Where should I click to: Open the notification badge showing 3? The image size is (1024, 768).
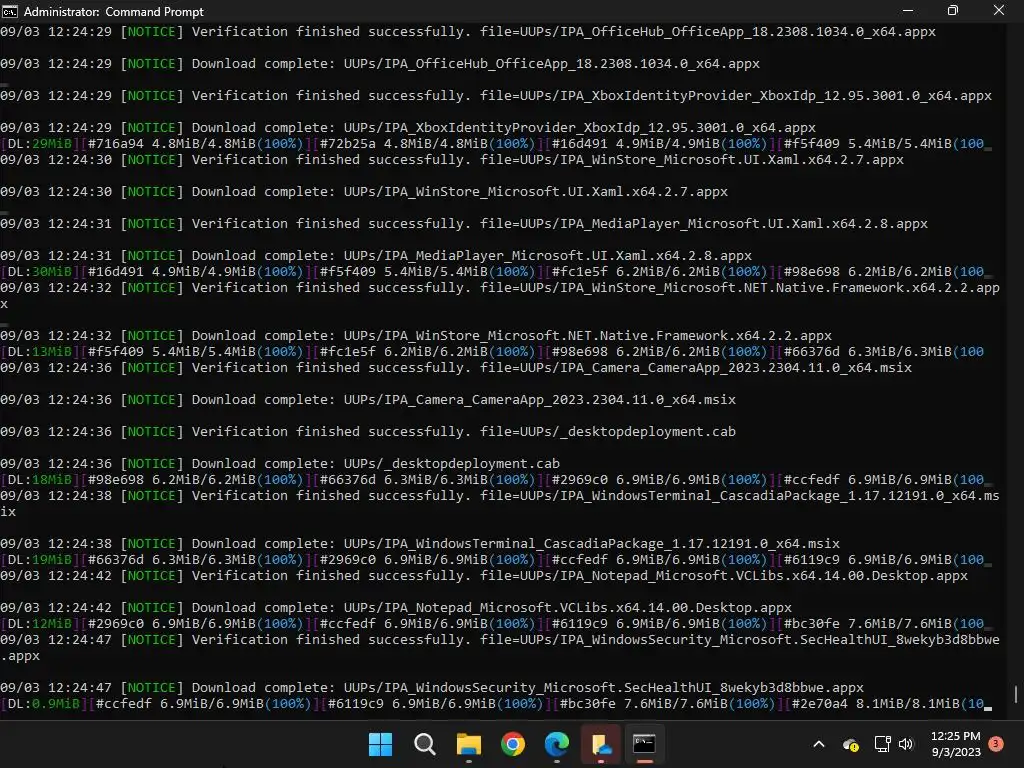coord(996,743)
